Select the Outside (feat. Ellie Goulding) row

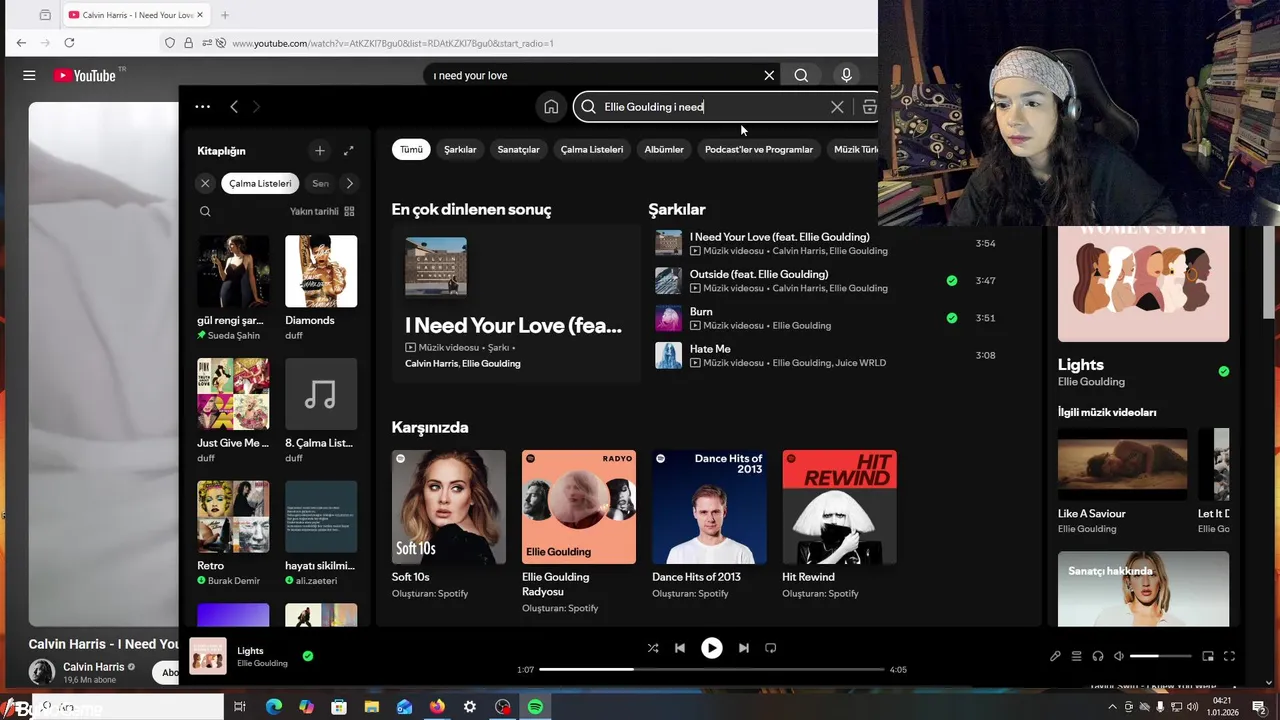[x=825, y=281]
